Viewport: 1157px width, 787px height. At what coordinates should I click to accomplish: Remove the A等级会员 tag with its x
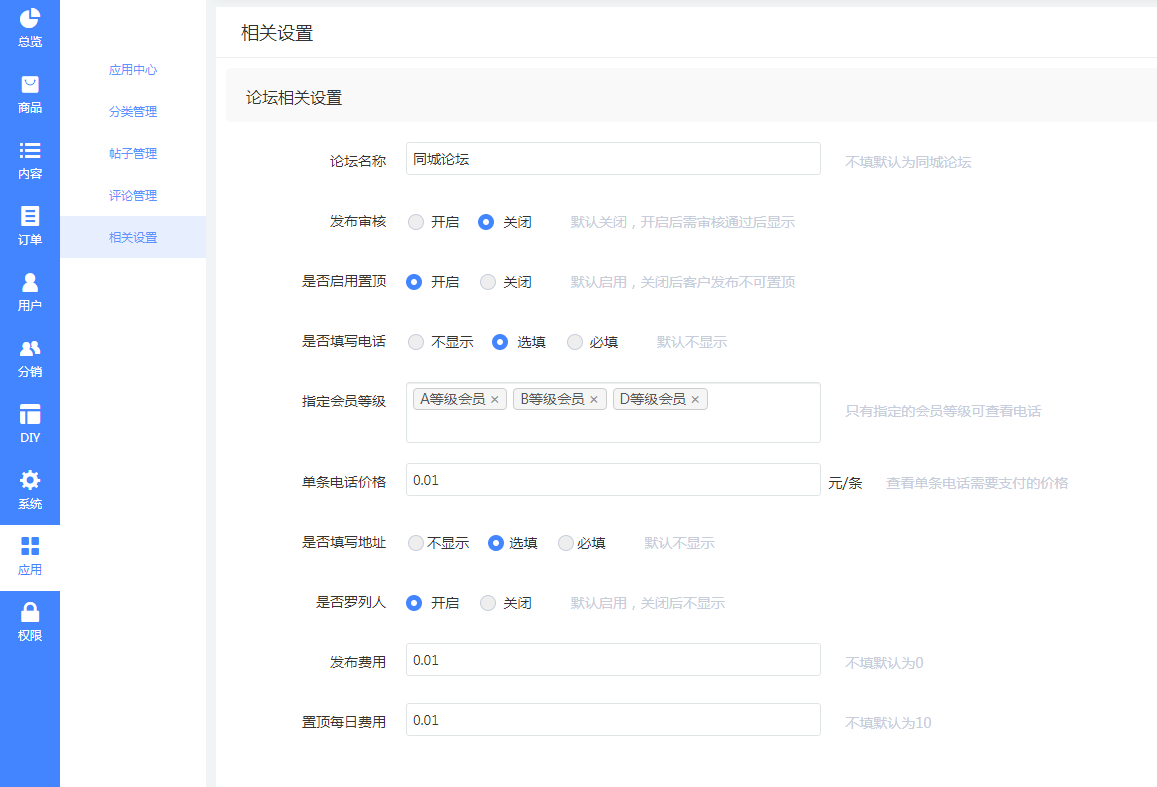494,400
